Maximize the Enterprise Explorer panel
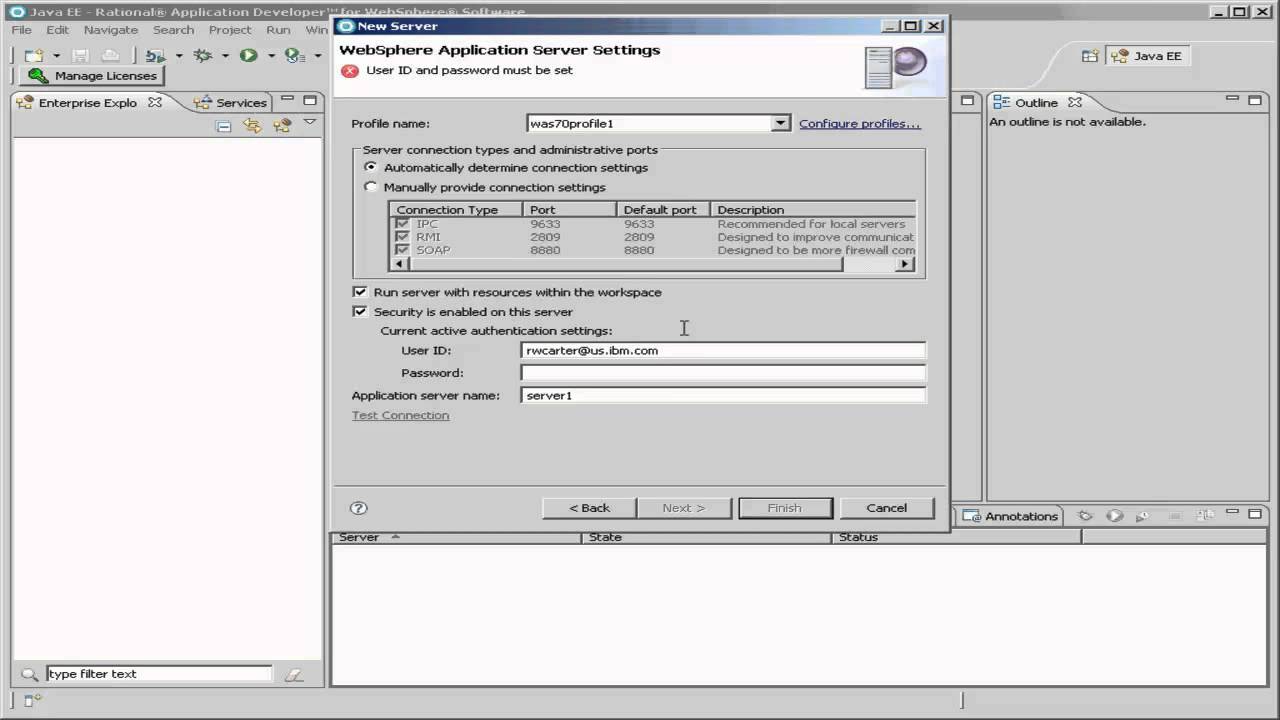1280x720 pixels. [x=310, y=100]
